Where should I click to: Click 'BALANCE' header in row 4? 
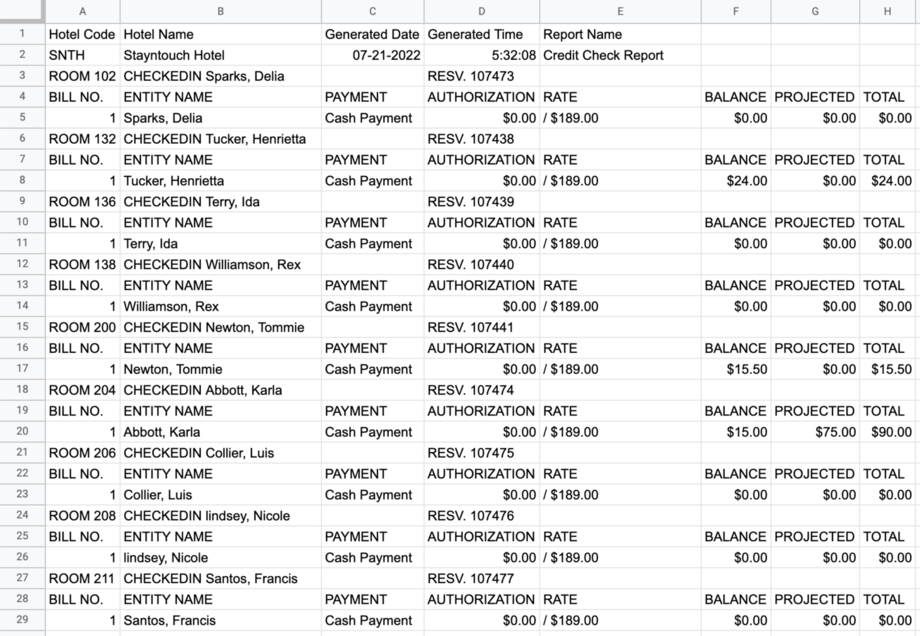(736, 97)
